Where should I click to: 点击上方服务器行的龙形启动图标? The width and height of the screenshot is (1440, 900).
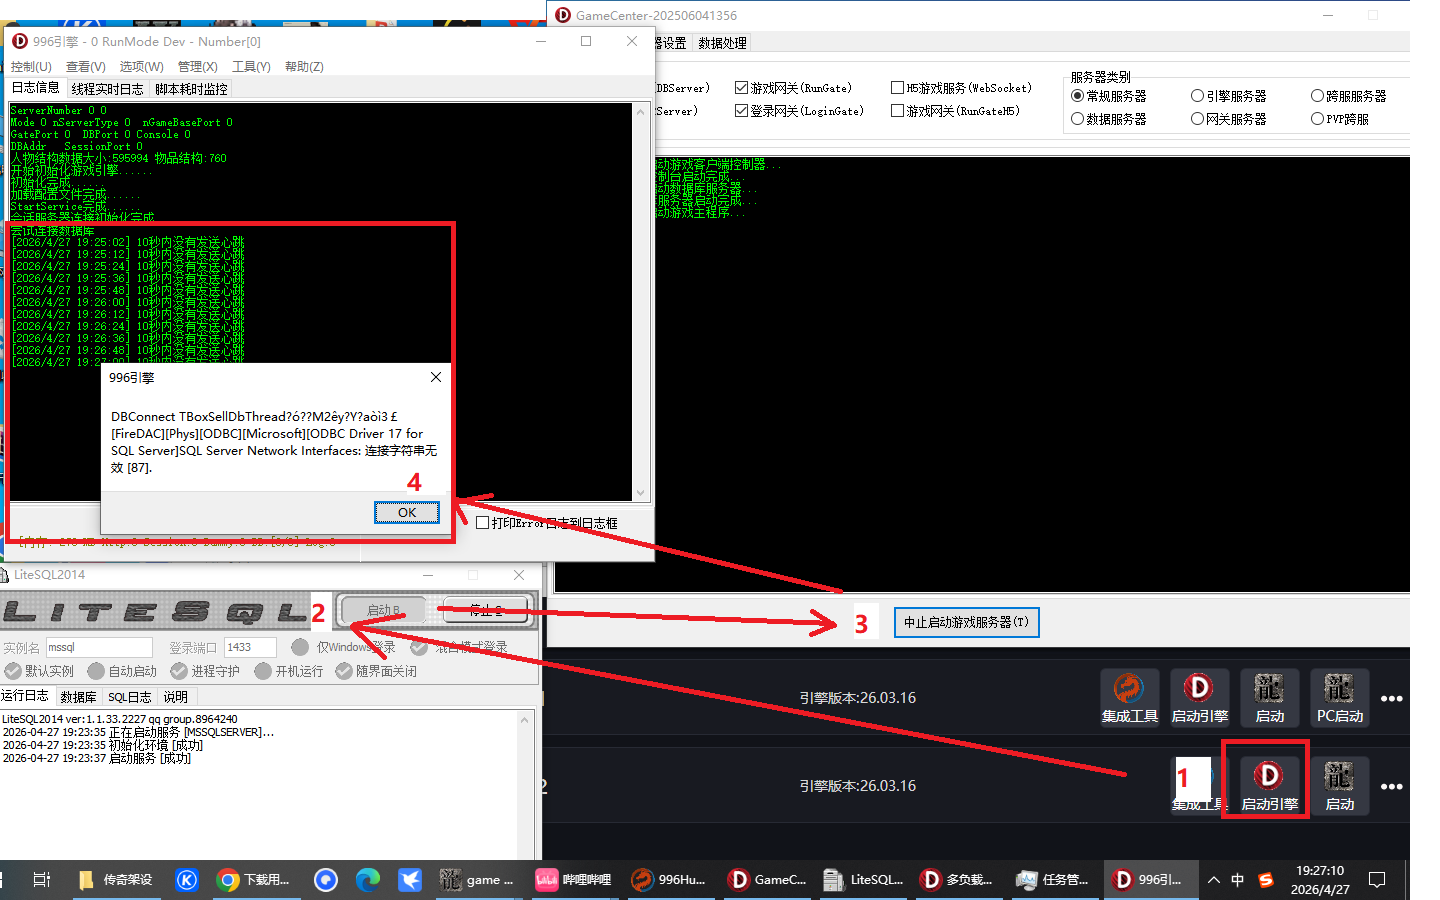click(1269, 697)
